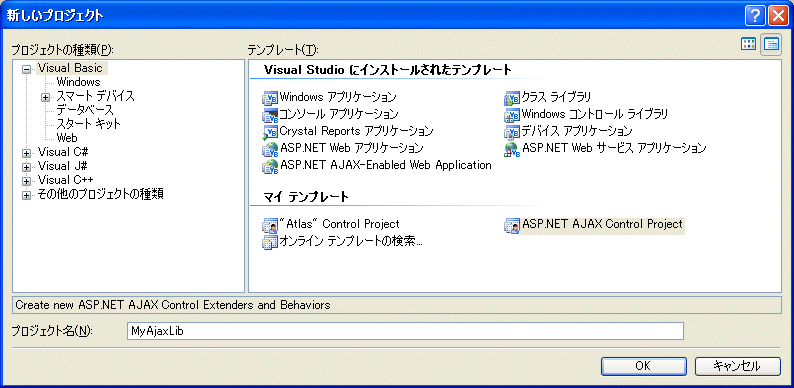The width and height of the screenshot is (794, 388).
Task: Expand the その他のプロジェクトの種類 node
Action: [x=26, y=195]
